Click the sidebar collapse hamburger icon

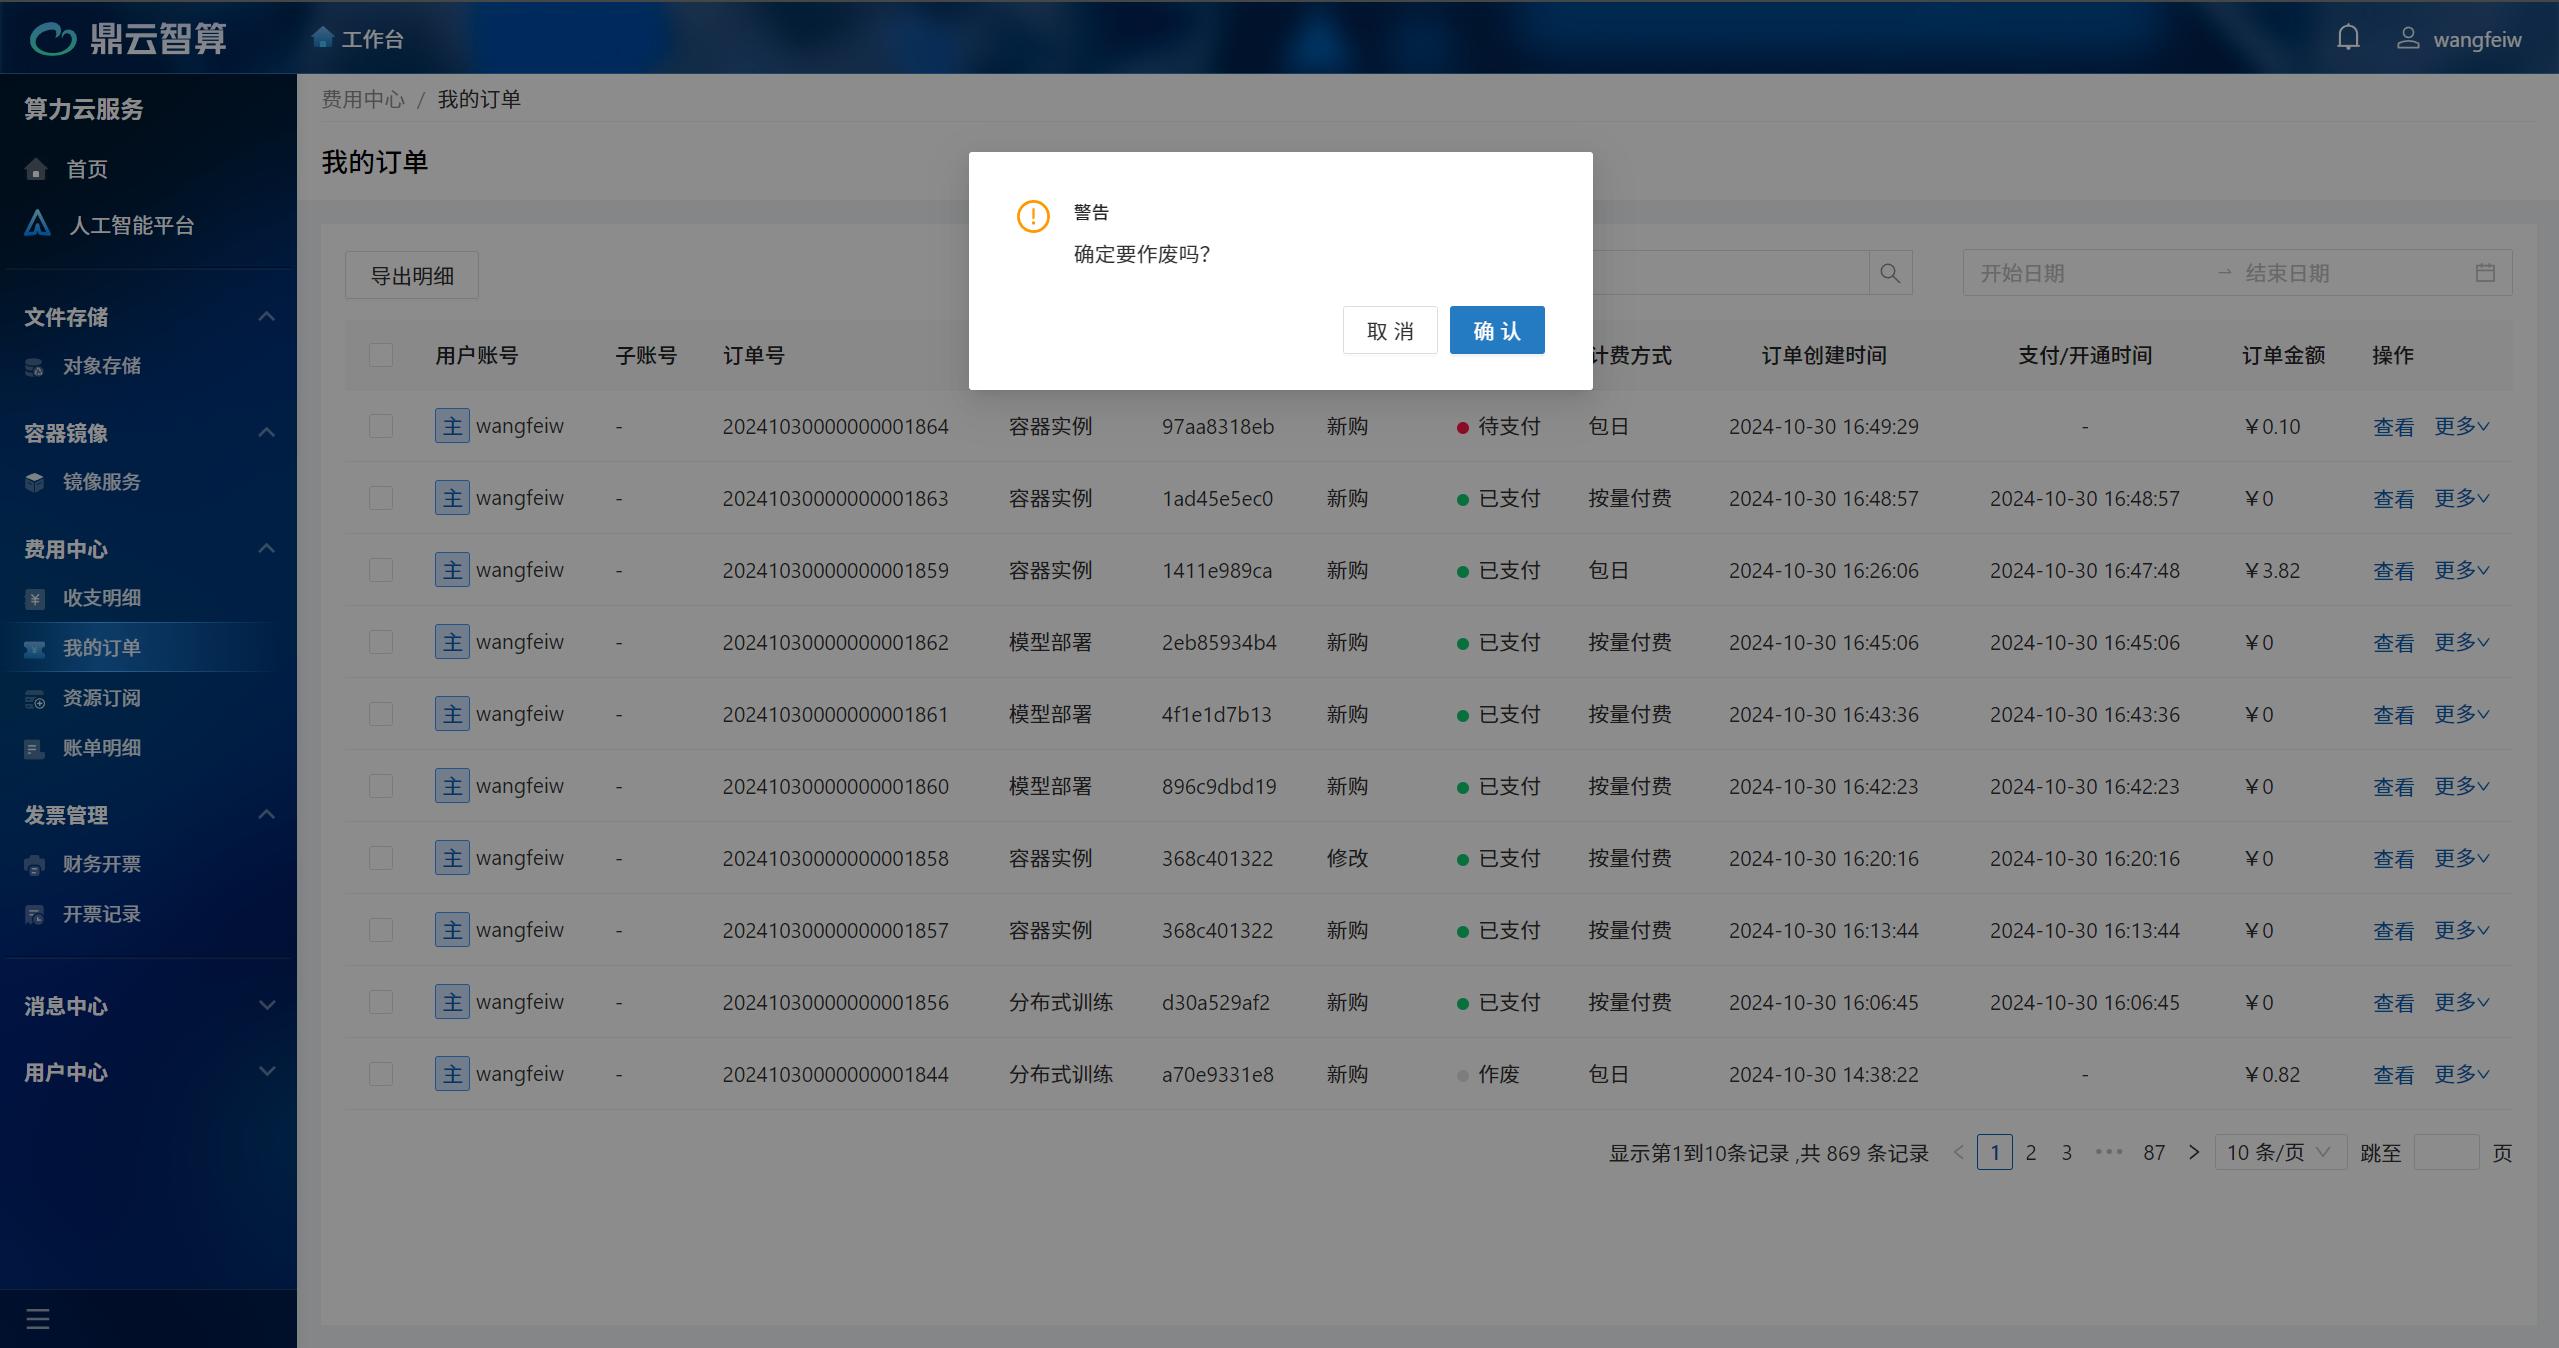[38, 1318]
